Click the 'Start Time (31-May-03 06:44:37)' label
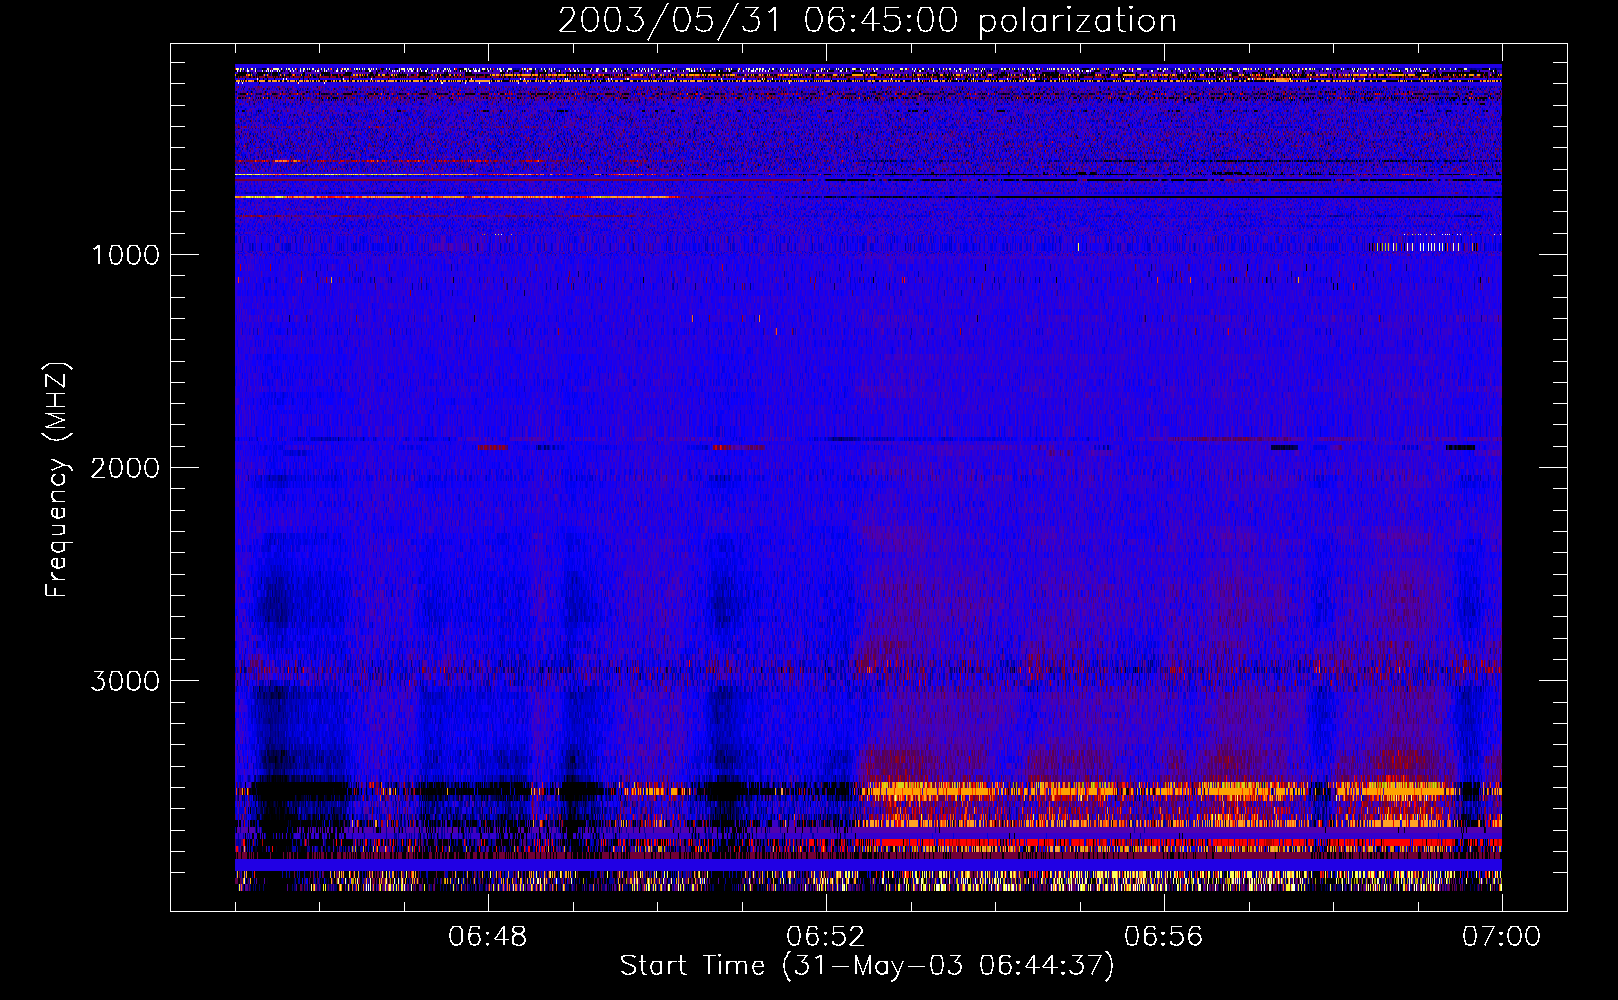Image resolution: width=1618 pixels, height=1000 pixels. tap(867, 966)
